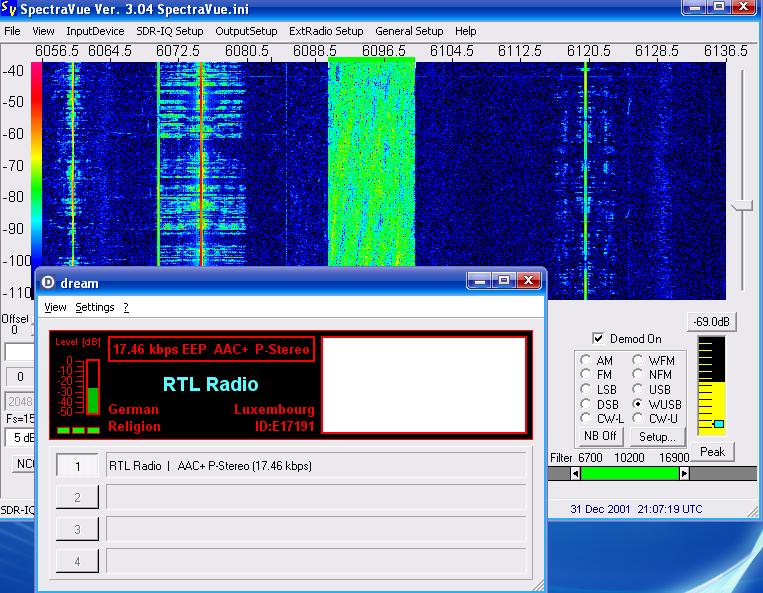
Task: Click the German language label
Action: 133,409
